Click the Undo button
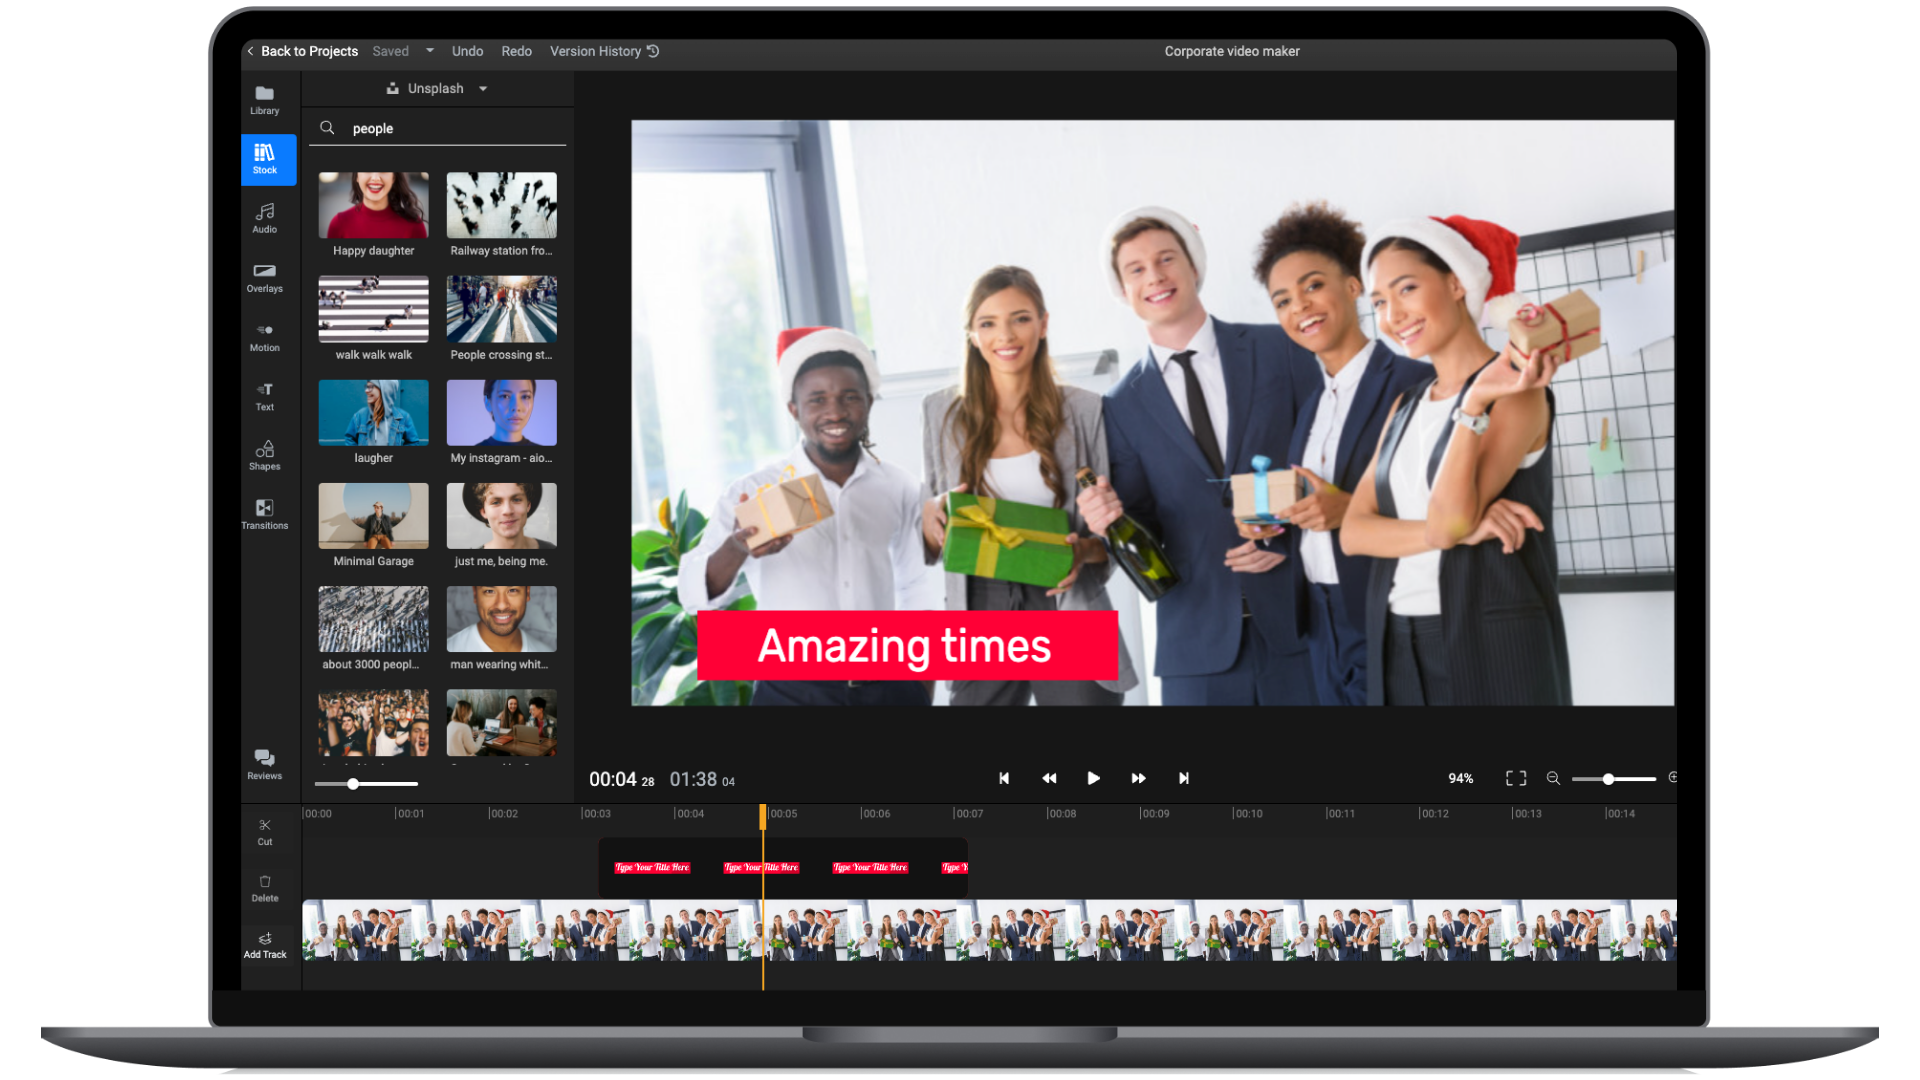Image resolution: width=1920 pixels, height=1080 pixels. 467,51
